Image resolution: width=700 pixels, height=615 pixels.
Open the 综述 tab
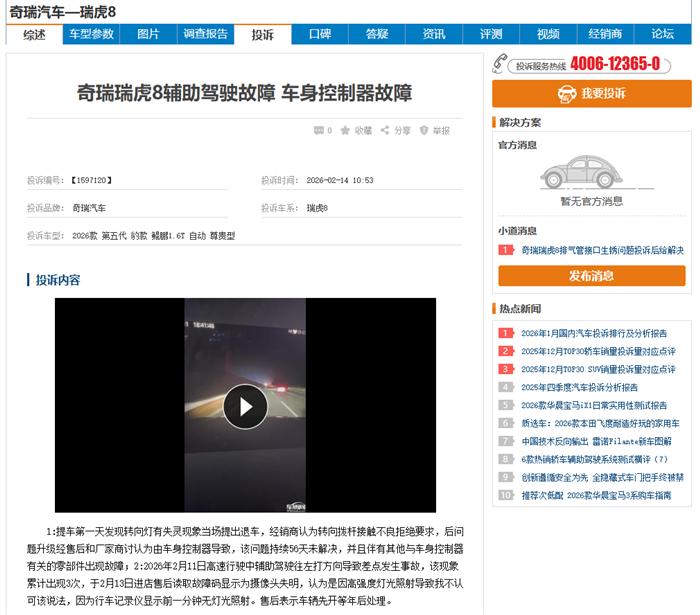34,34
